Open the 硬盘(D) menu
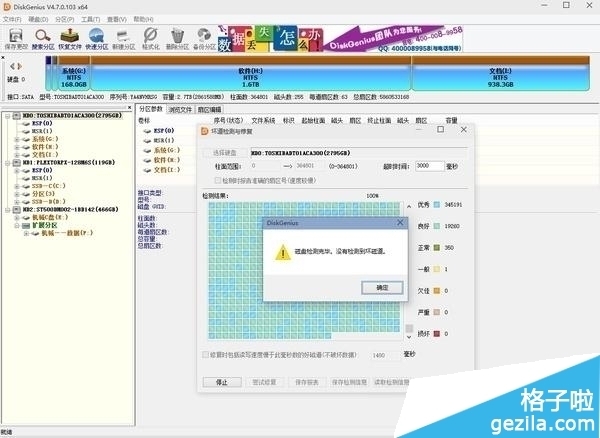 click(38, 19)
